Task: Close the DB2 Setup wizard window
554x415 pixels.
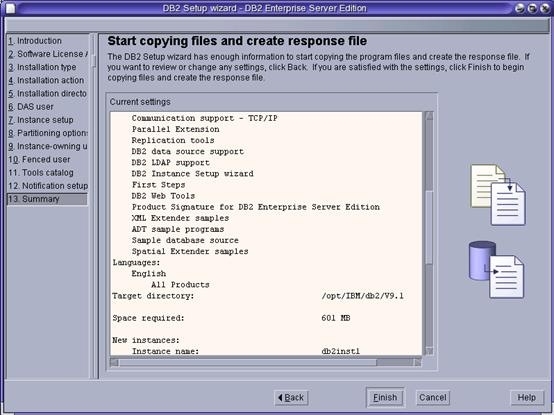Action: coord(545,8)
